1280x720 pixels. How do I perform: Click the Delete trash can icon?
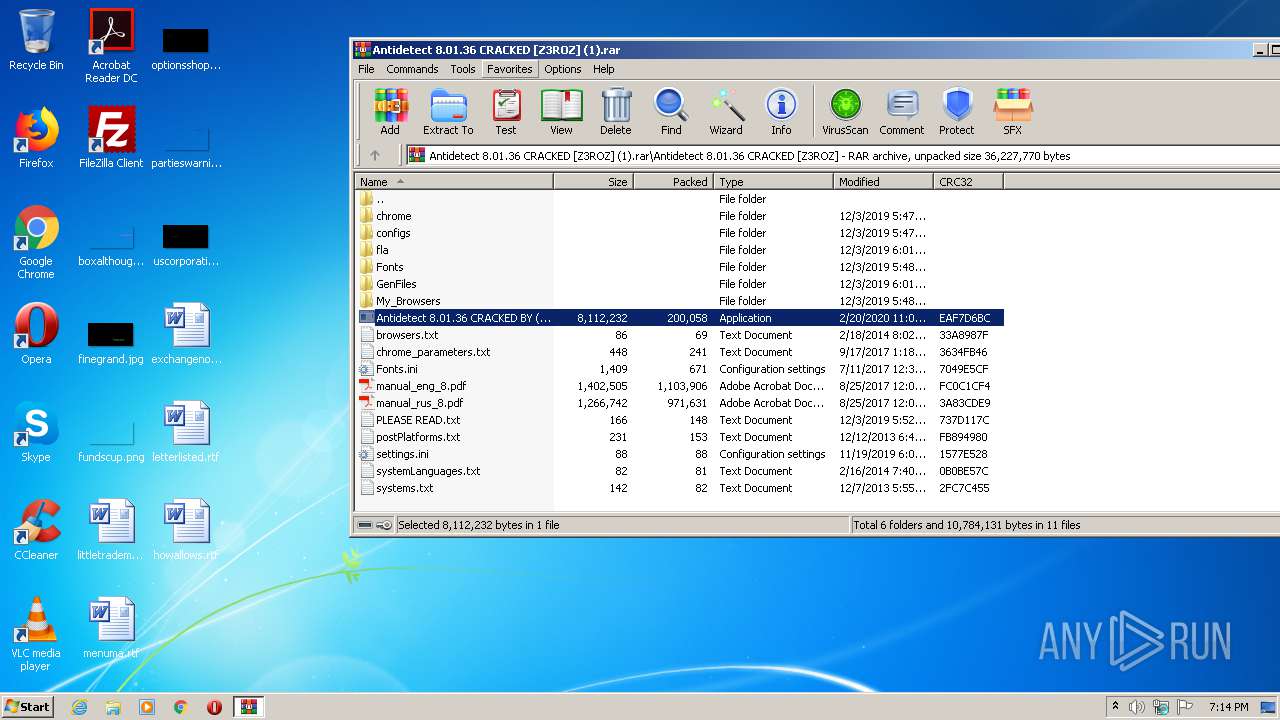pyautogui.click(x=616, y=111)
